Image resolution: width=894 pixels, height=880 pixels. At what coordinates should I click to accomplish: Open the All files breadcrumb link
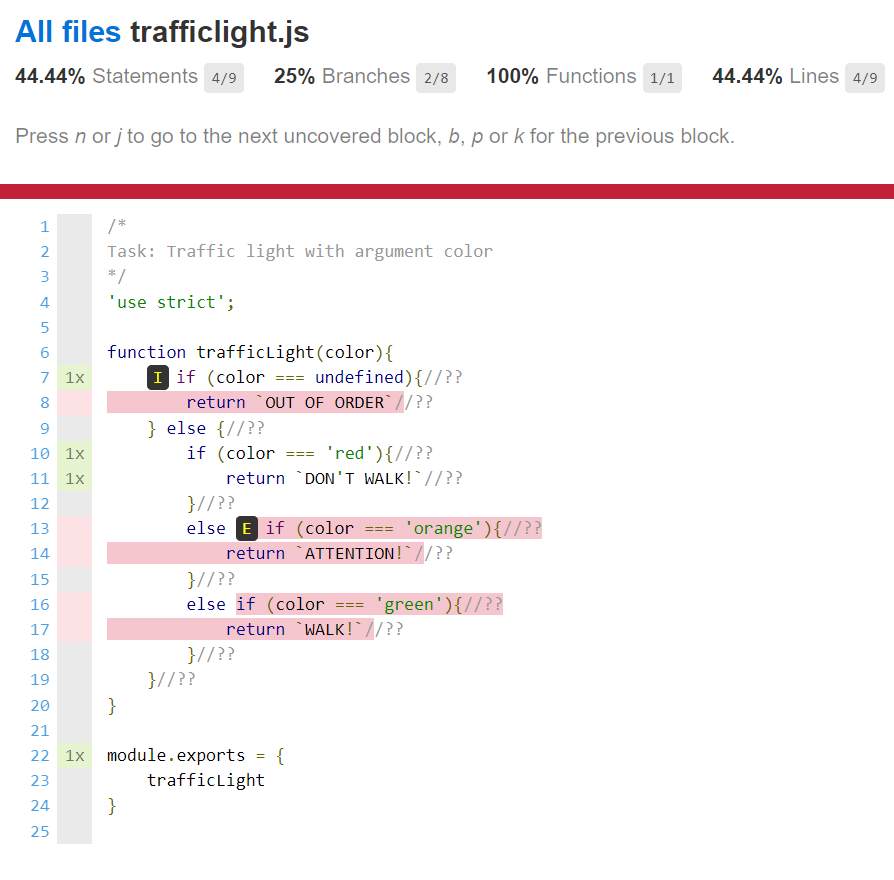pos(67,32)
